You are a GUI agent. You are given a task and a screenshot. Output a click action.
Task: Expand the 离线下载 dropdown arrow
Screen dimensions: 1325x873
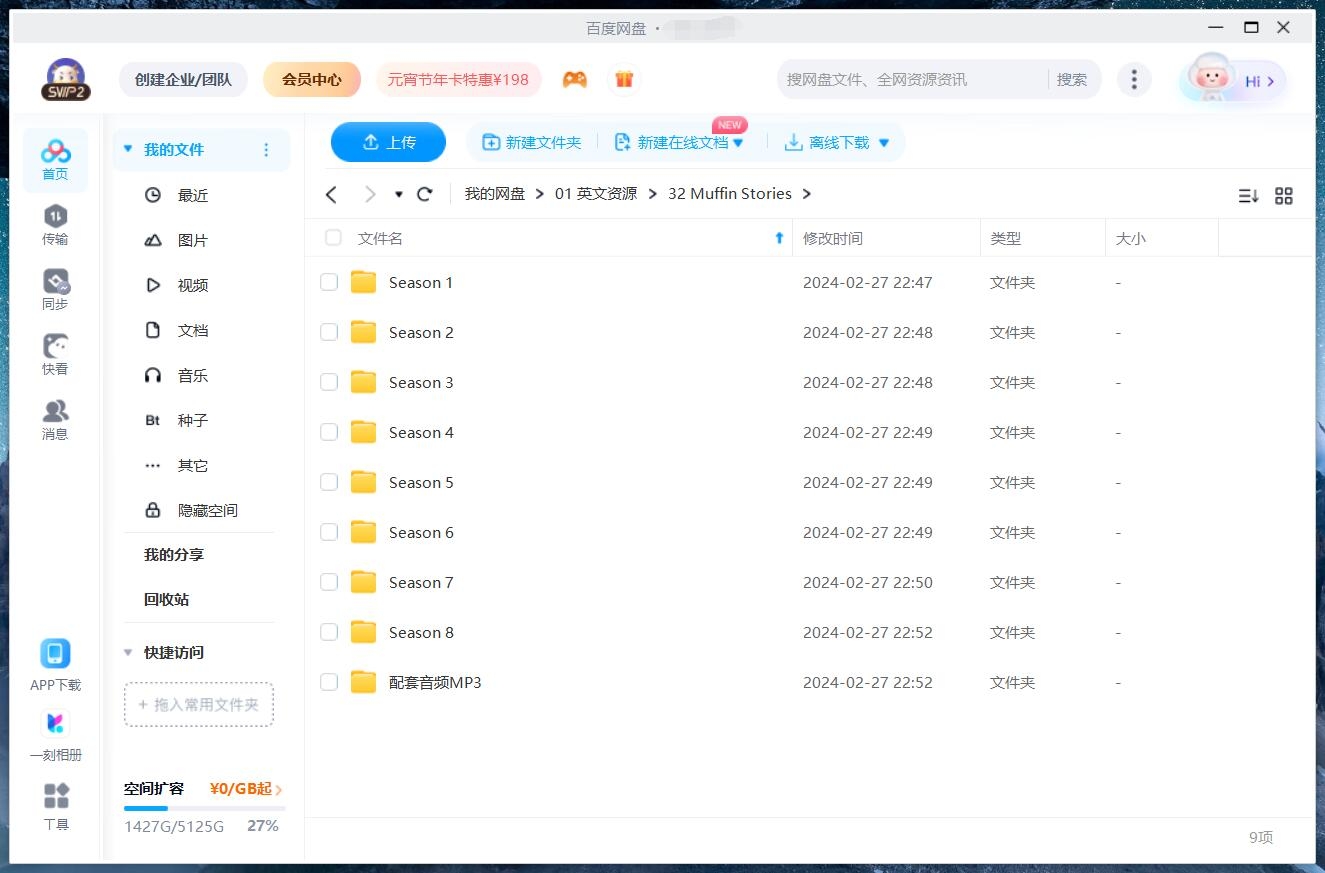coord(883,142)
